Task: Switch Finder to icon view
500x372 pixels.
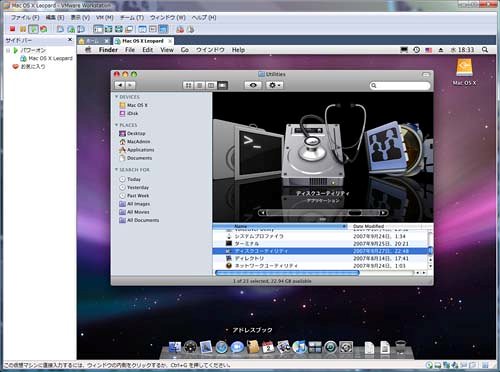Action: coord(188,85)
